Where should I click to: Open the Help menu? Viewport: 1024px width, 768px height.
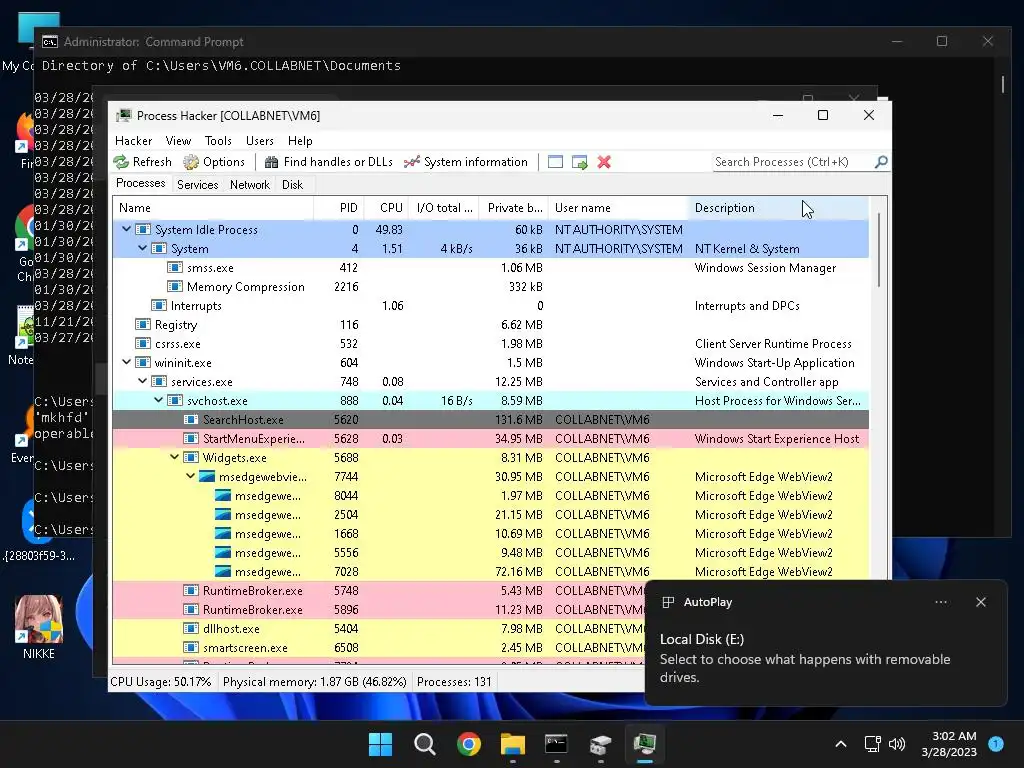click(x=300, y=141)
